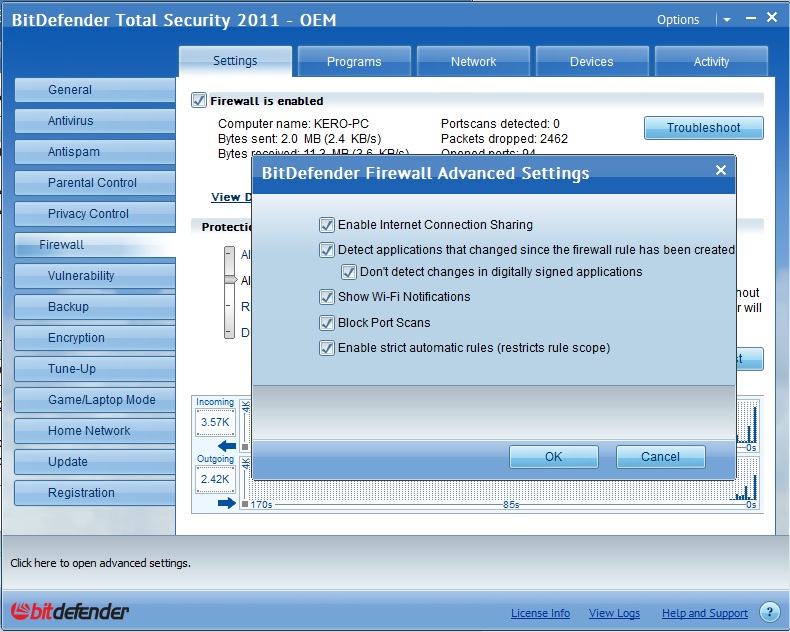
Task: Open the Update section
Action: (x=95, y=462)
